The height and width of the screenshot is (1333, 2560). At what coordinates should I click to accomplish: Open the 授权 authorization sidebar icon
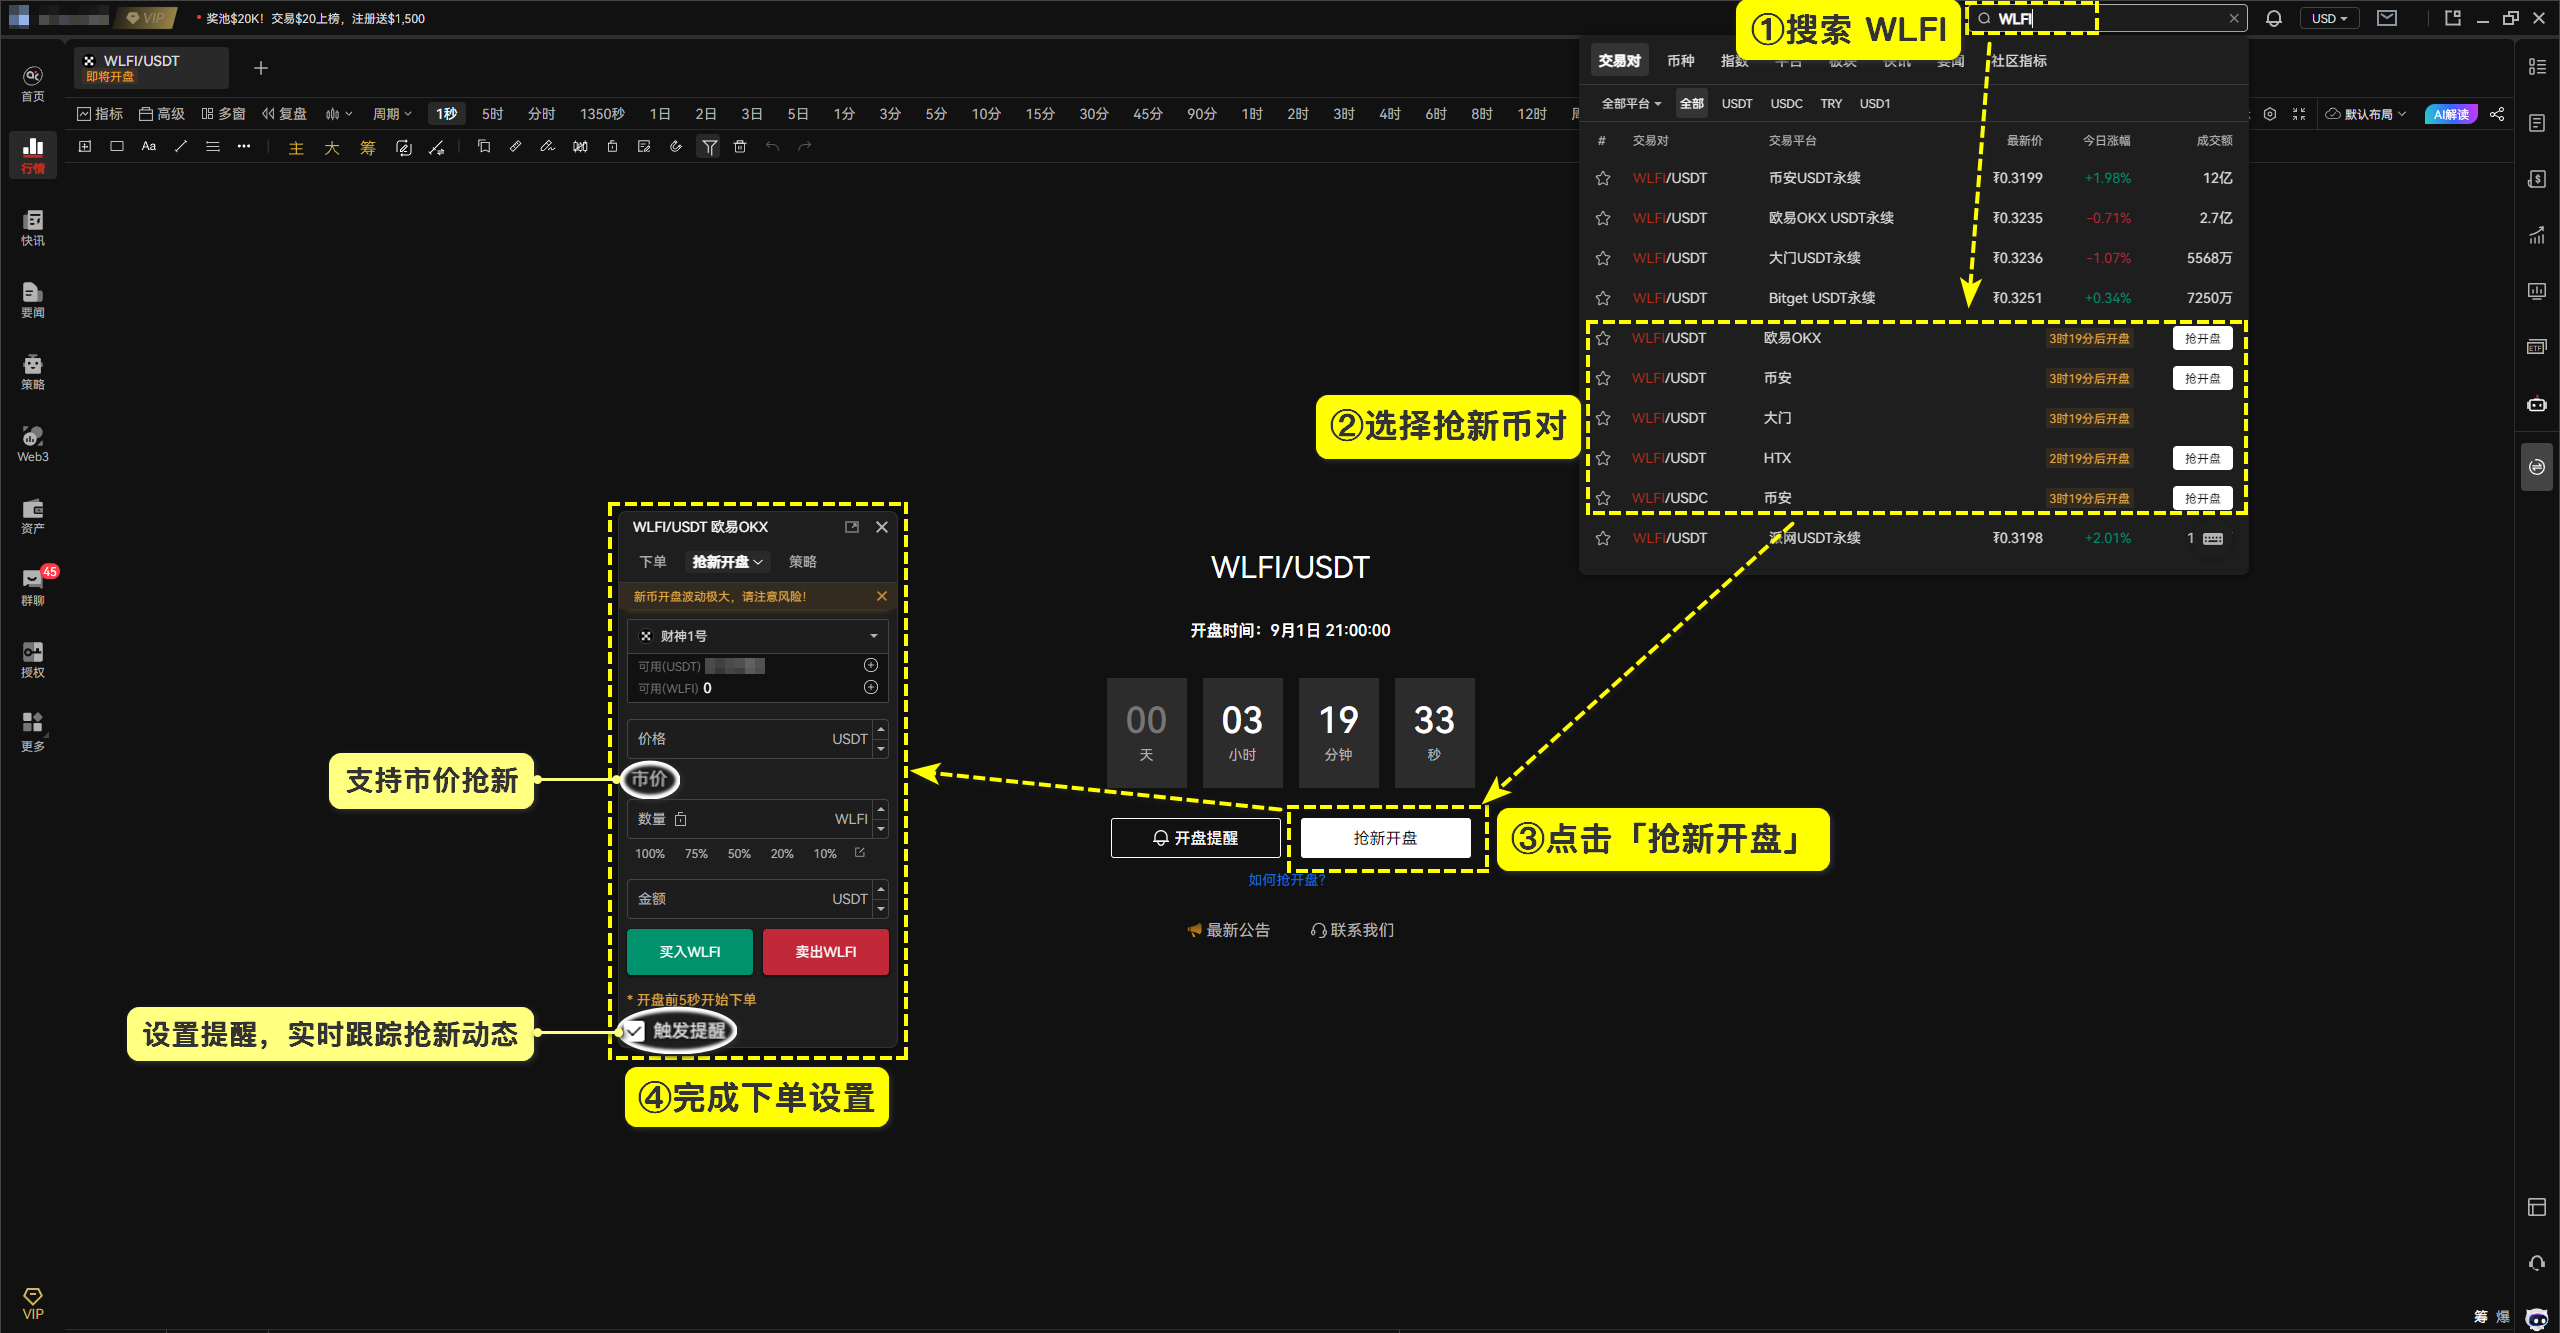click(33, 659)
